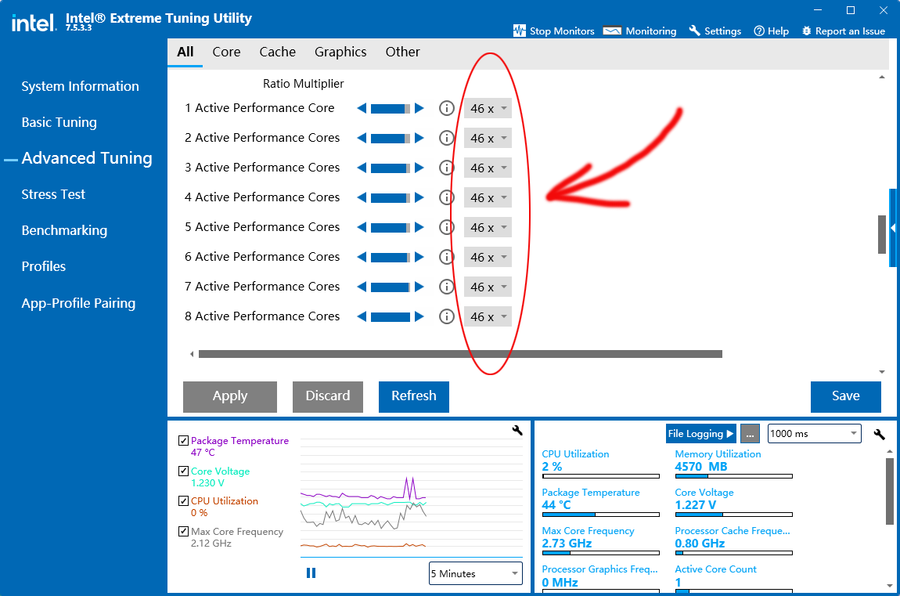
Task: Pause the monitoring graph
Action: point(311,573)
